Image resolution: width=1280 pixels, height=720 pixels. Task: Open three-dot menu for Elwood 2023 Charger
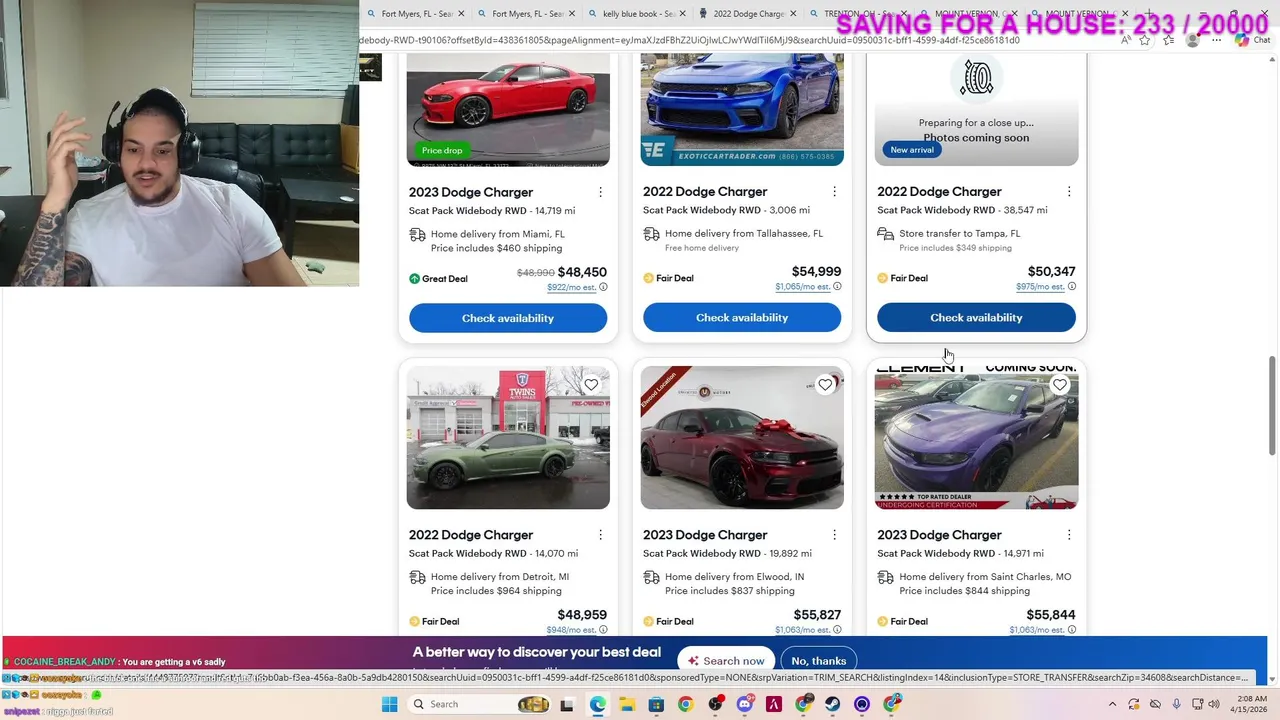(x=834, y=535)
